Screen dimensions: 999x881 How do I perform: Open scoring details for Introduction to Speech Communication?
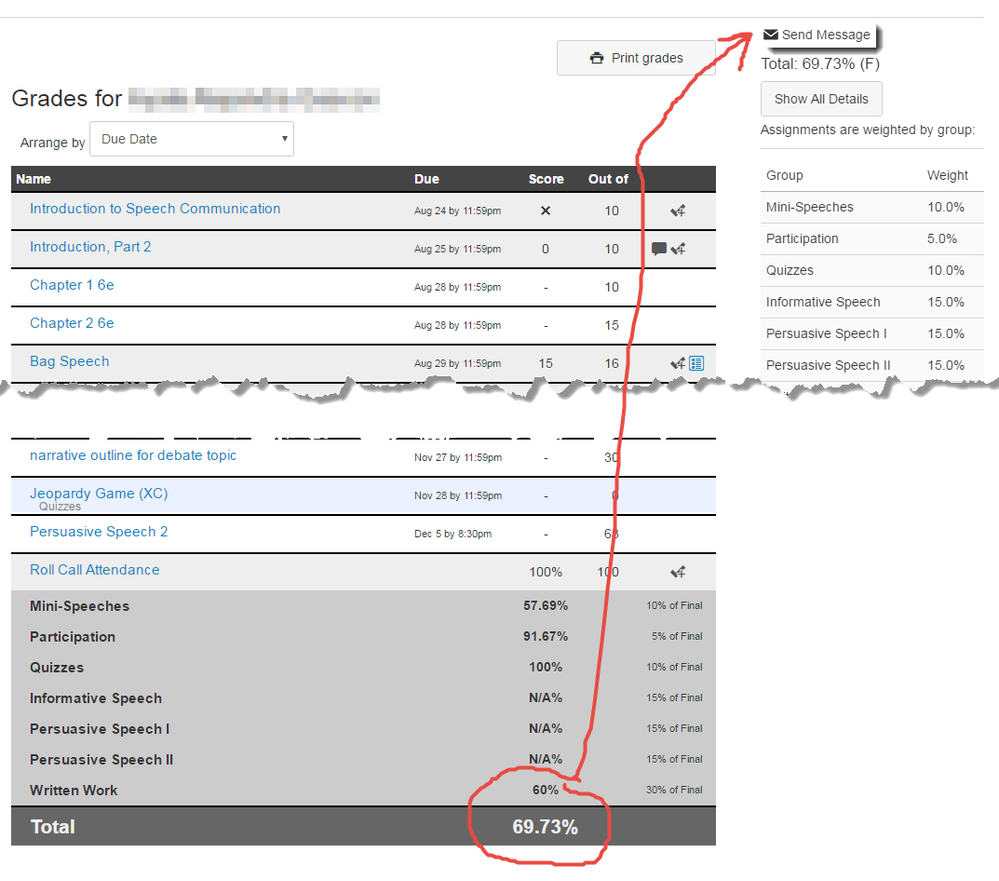[678, 210]
